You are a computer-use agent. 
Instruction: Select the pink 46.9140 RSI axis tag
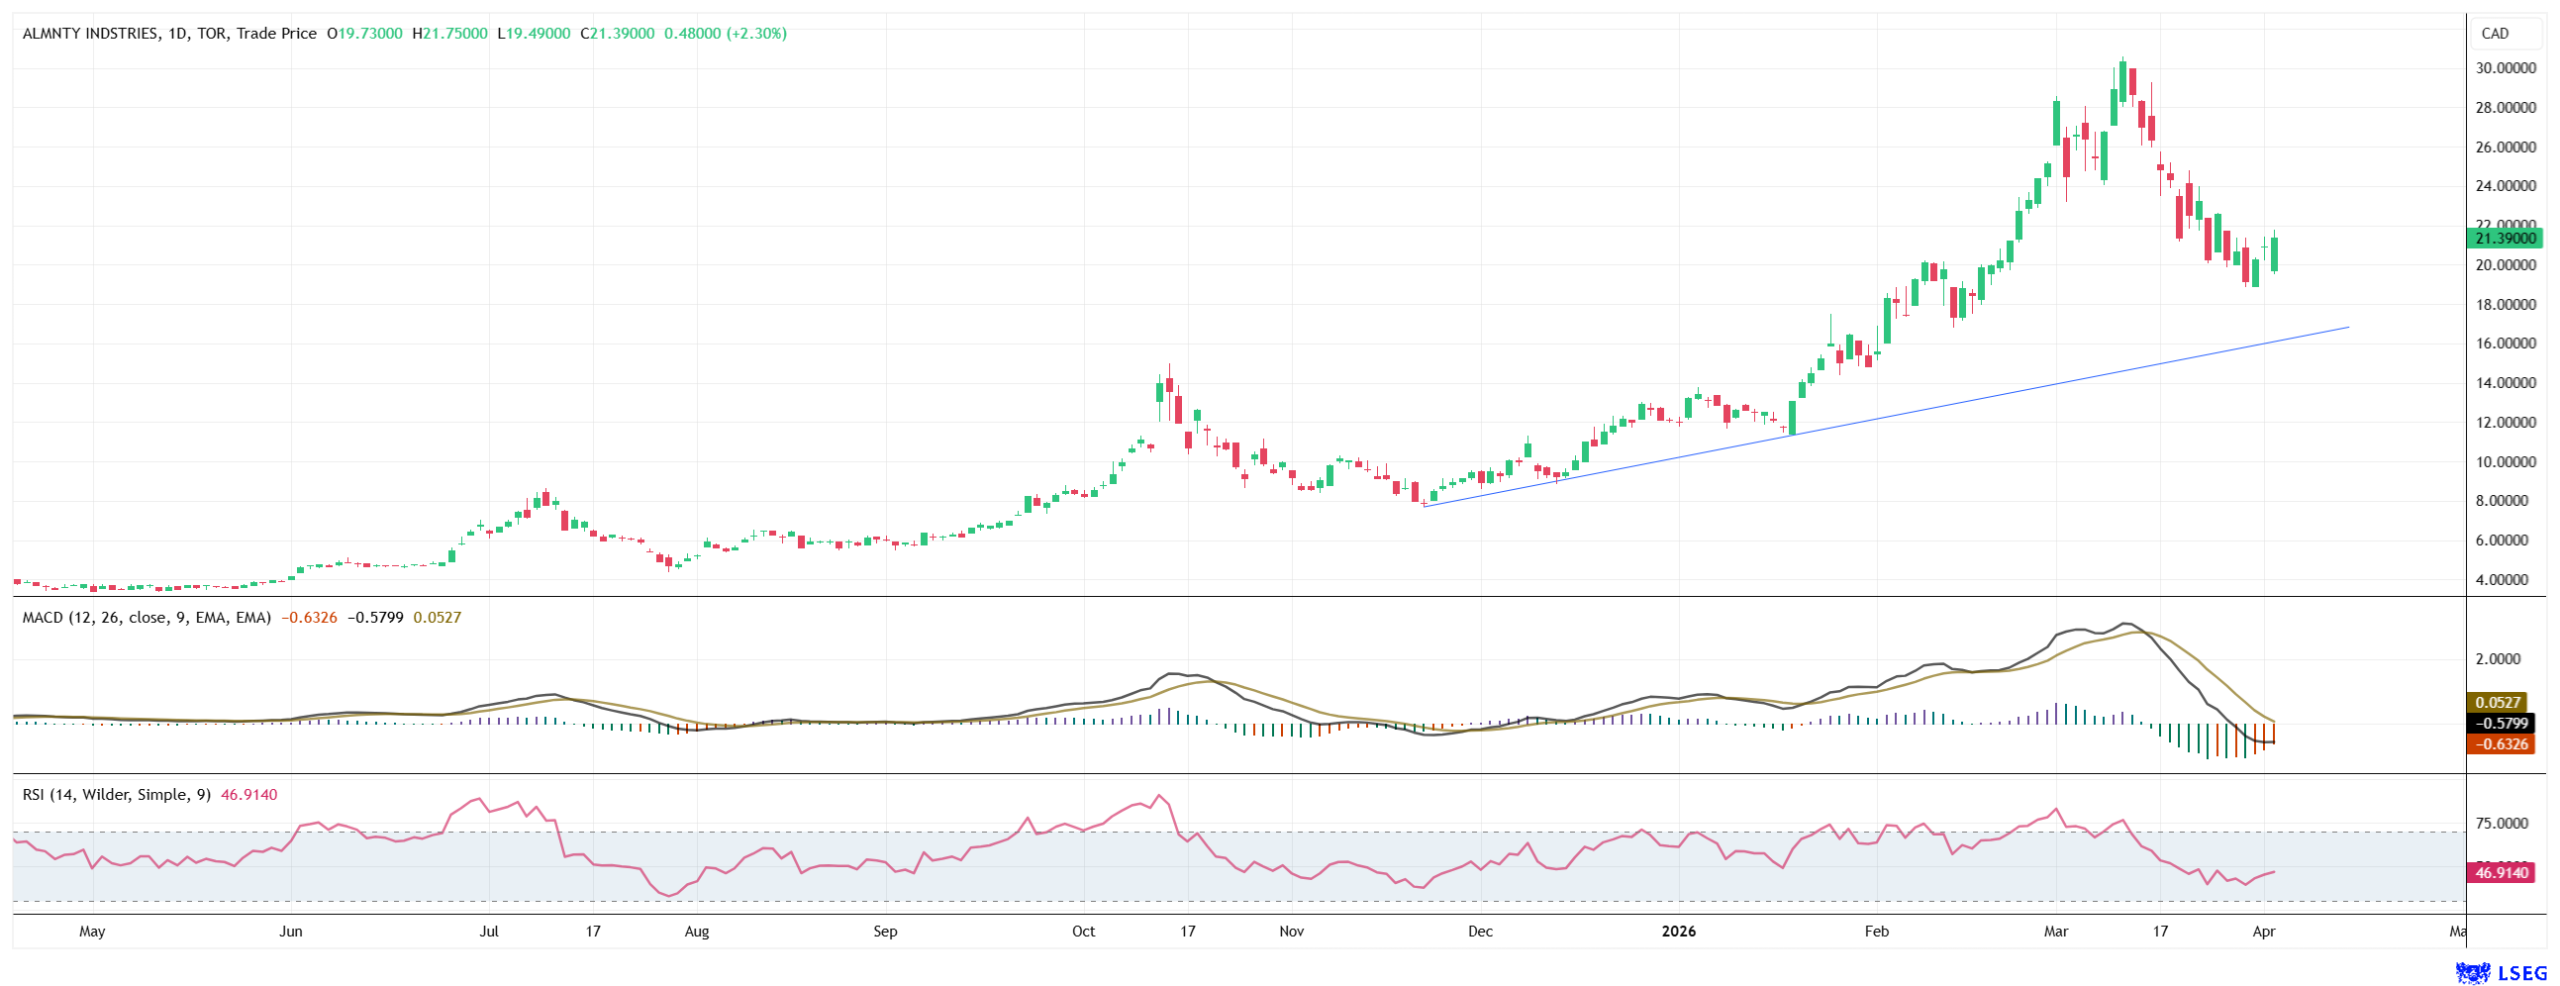pos(2500,872)
